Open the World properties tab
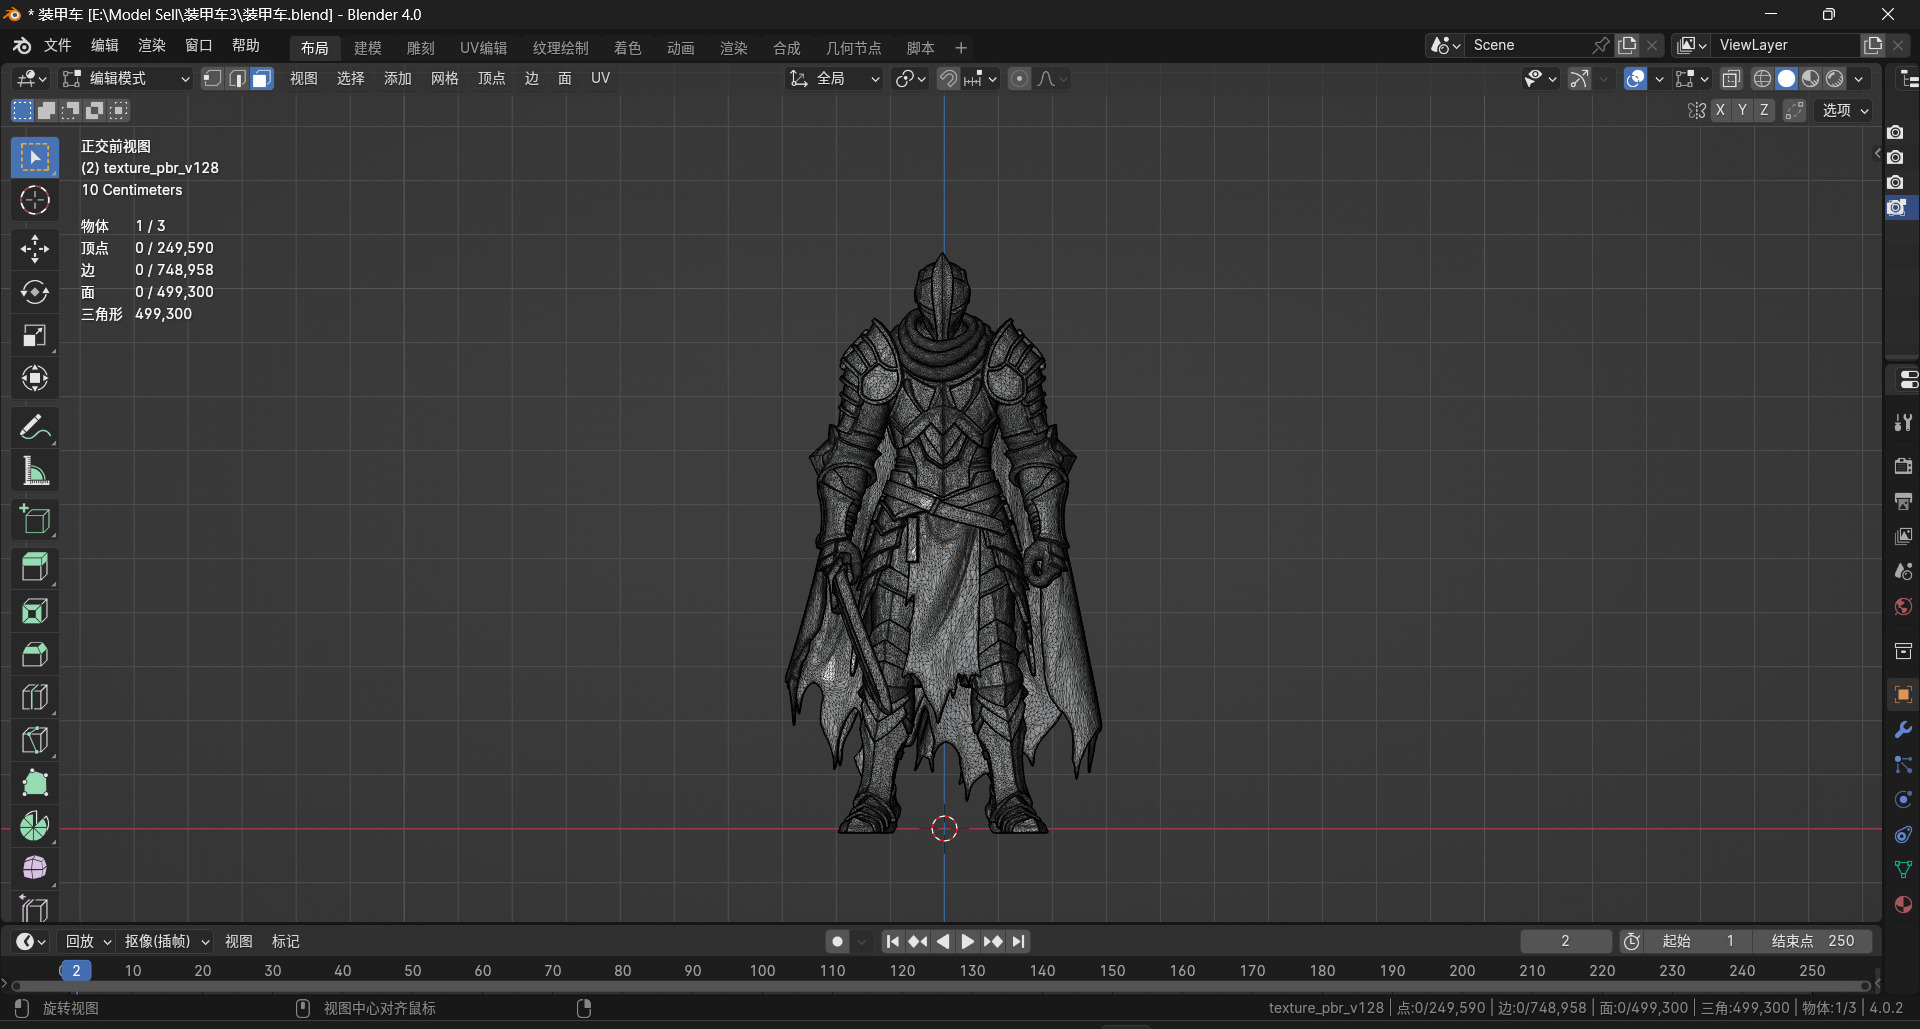 coord(1903,607)
